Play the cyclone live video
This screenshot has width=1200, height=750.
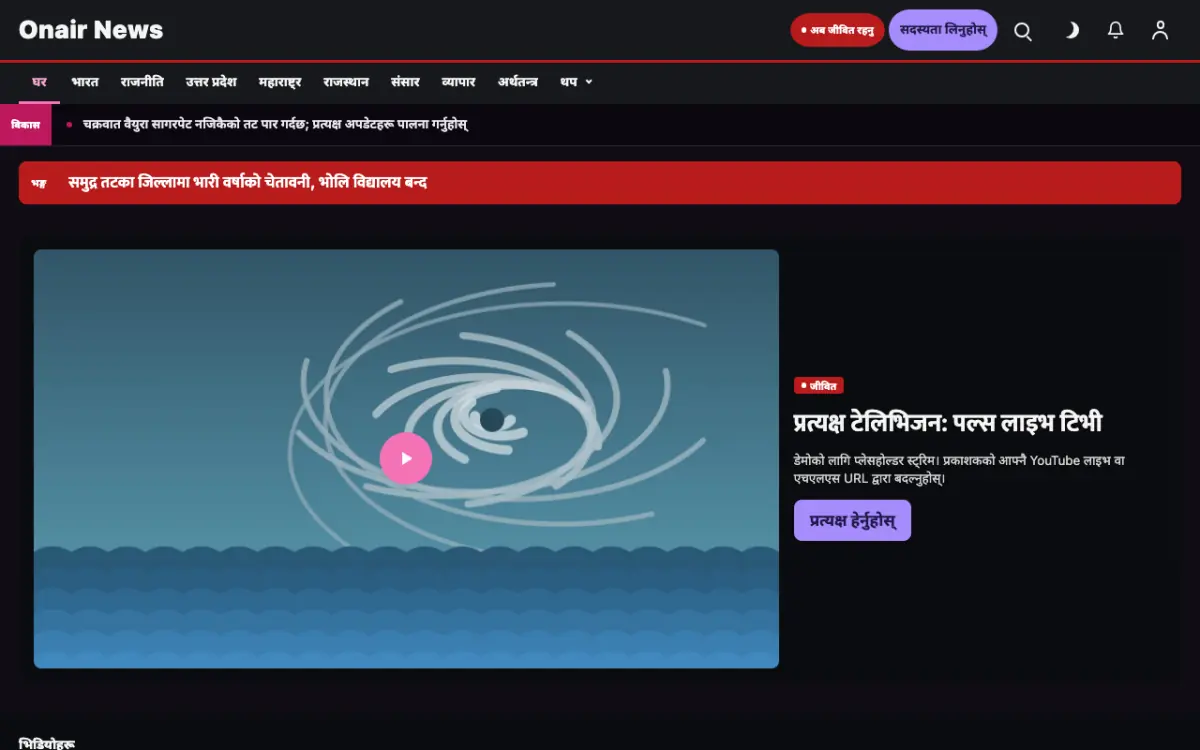point(406,458)
